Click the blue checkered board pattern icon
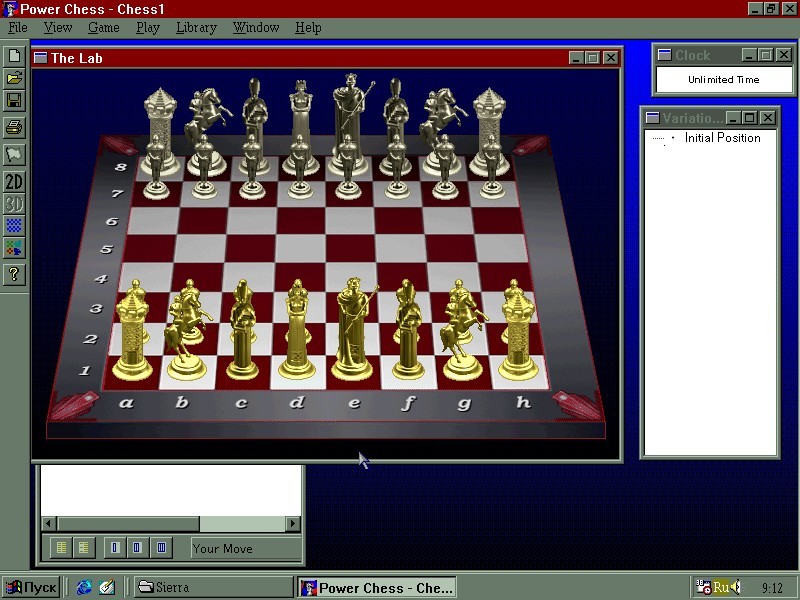Screen dimensions: 800x600 pyautogui.click(x=14, y=226)
